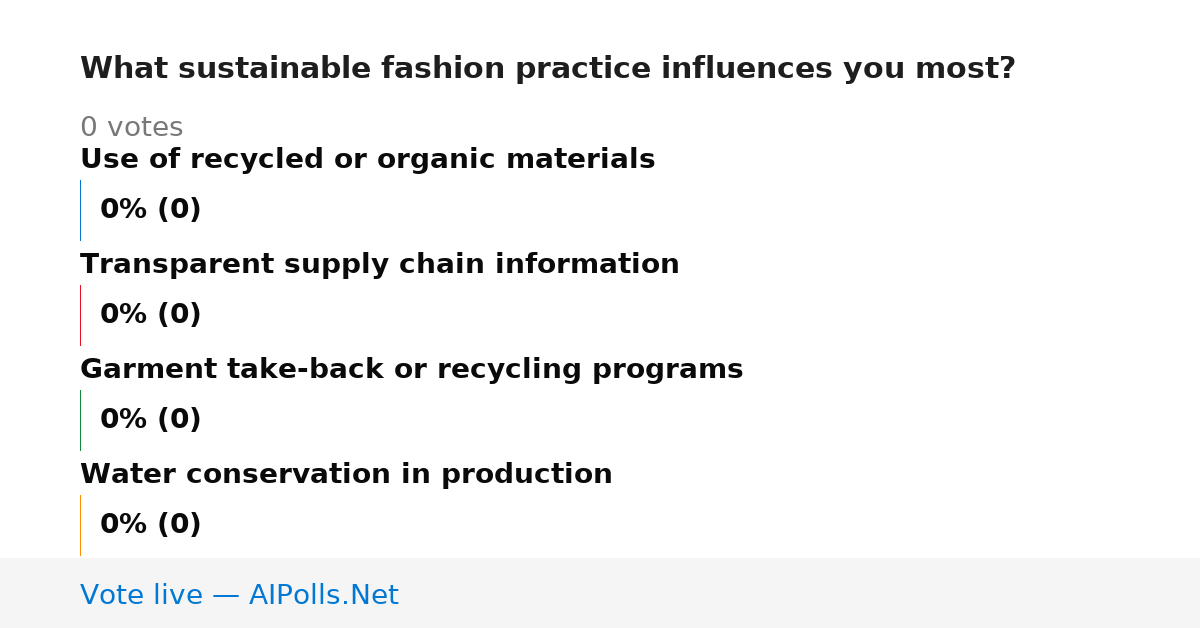This screenshot has width=1200, height=628.
Task: Click the gray footer bar beside the link
Action: tap(800, 593)
